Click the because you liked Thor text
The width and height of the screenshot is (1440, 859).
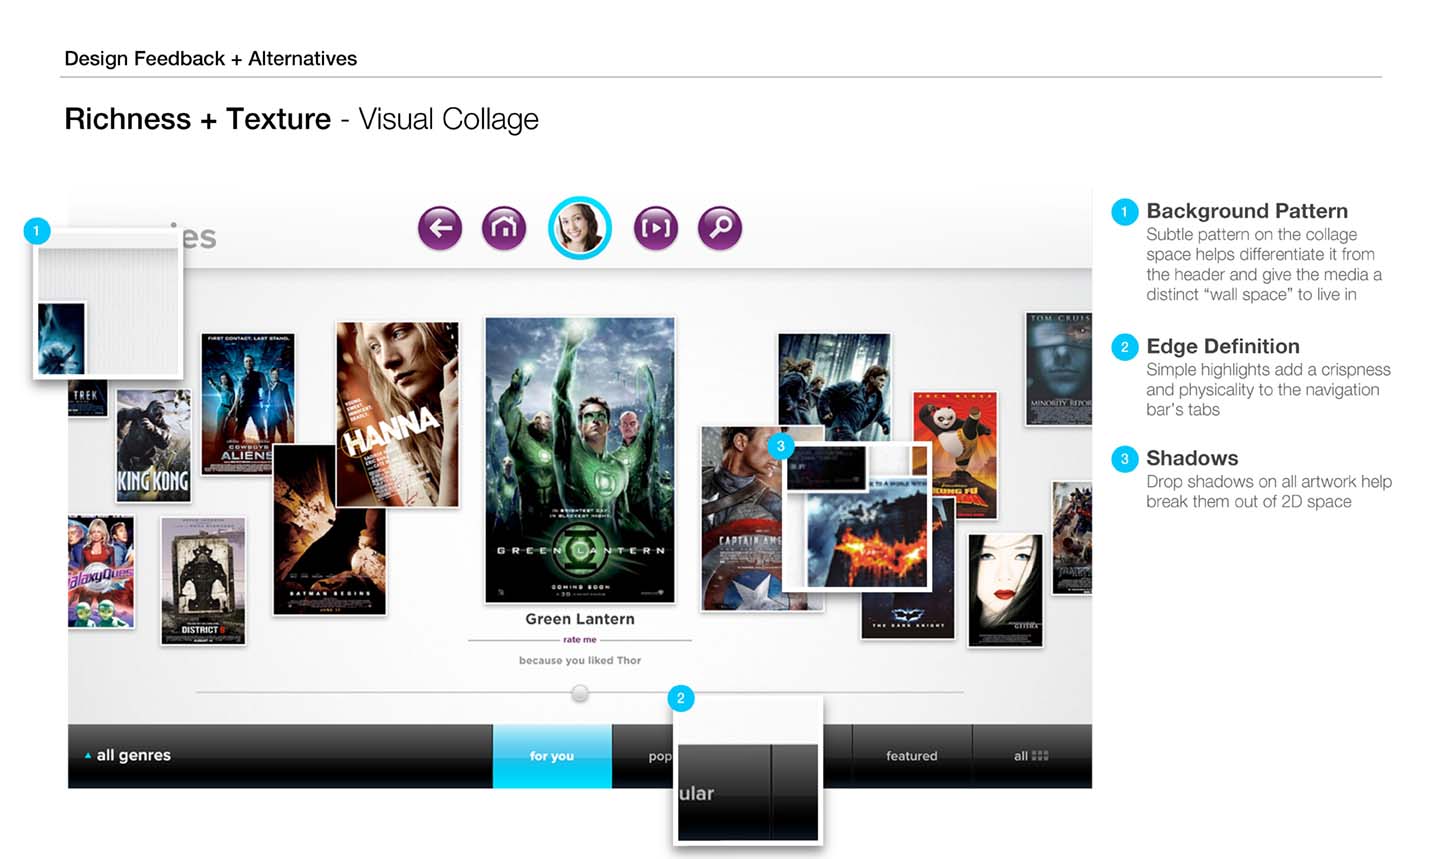point(580,660)
